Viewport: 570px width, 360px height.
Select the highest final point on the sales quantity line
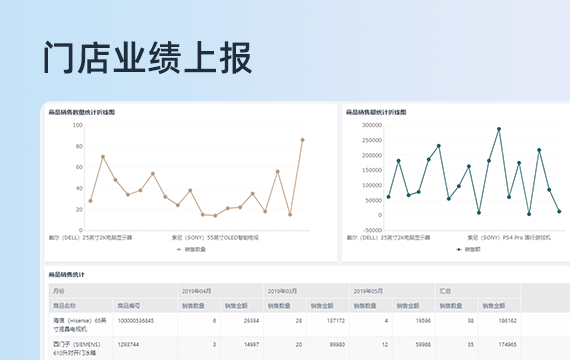pos(302,140)
